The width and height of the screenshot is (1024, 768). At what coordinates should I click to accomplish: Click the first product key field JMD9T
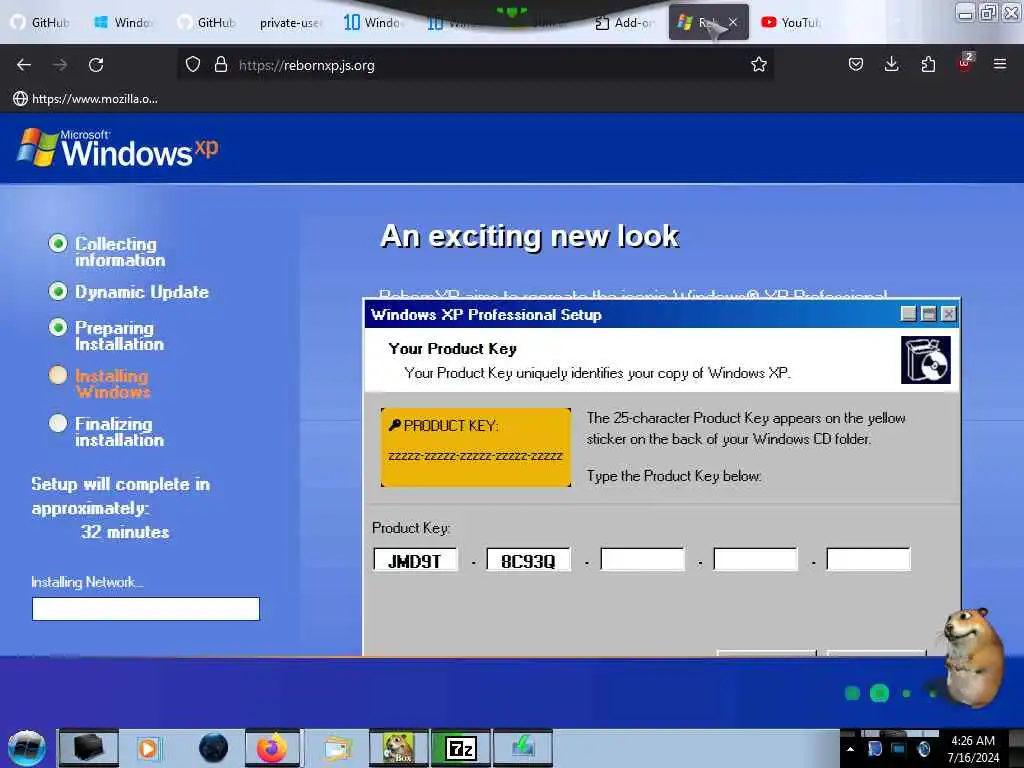click(x=415, y=560)
